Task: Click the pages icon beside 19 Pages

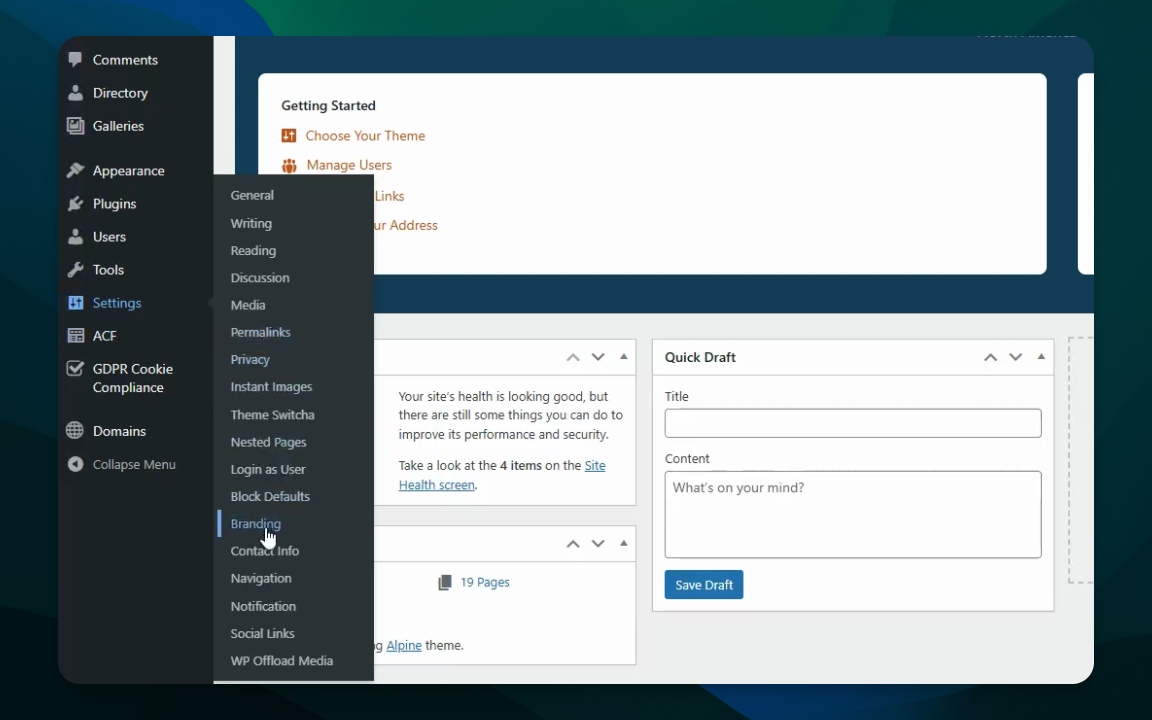Action: (444, 583)
